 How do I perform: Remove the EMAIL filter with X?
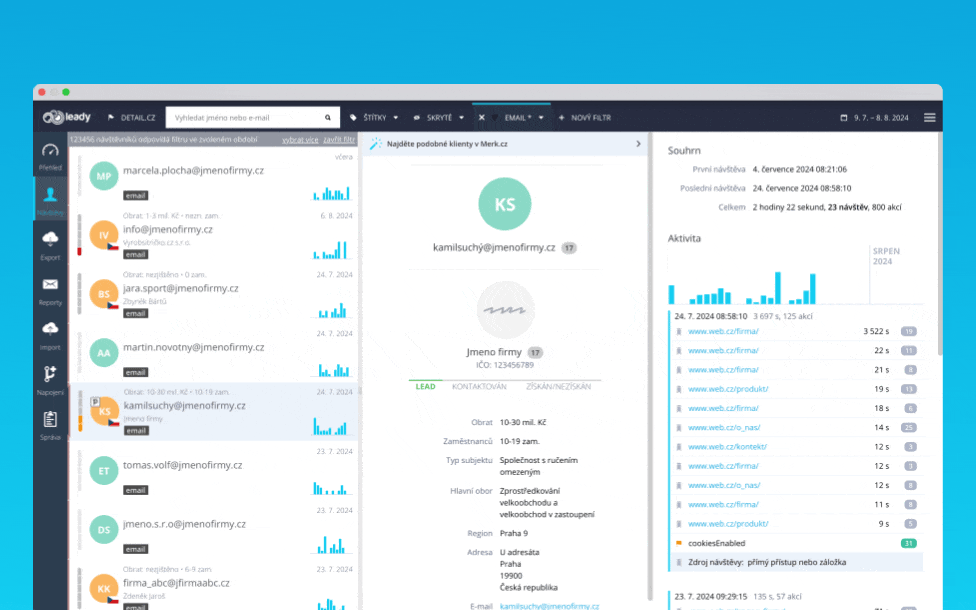pyautogui.click(x=482, y=118)
